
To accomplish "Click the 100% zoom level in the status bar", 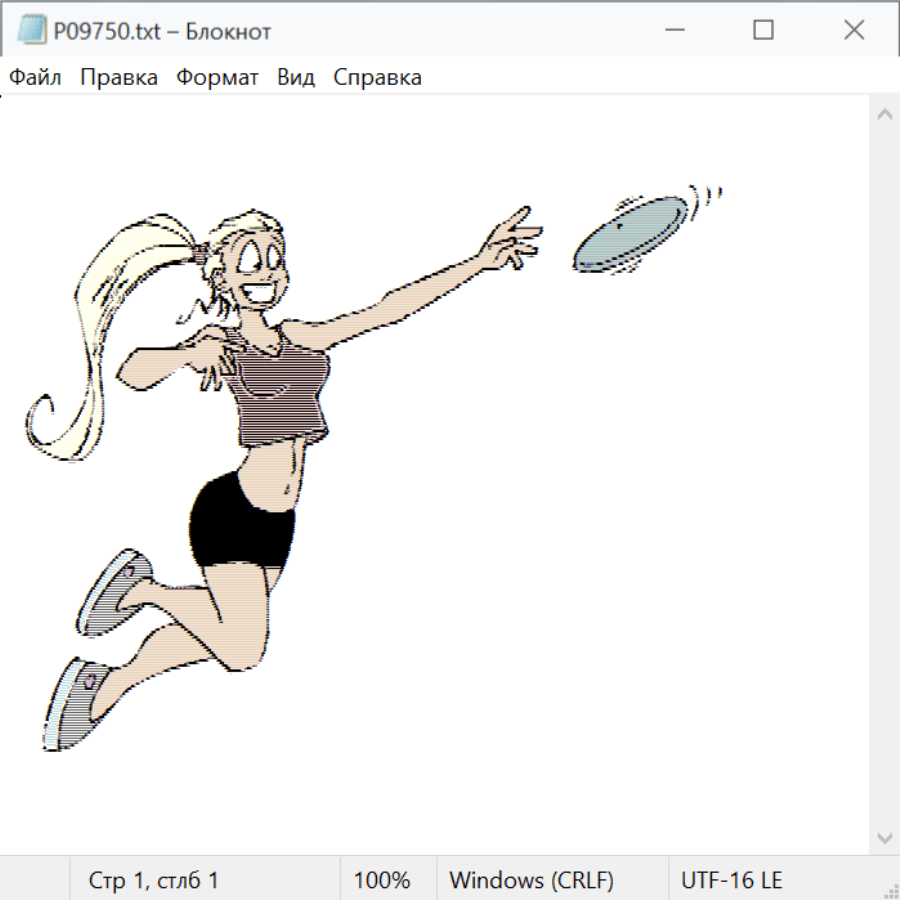I will tap(382, 881).
